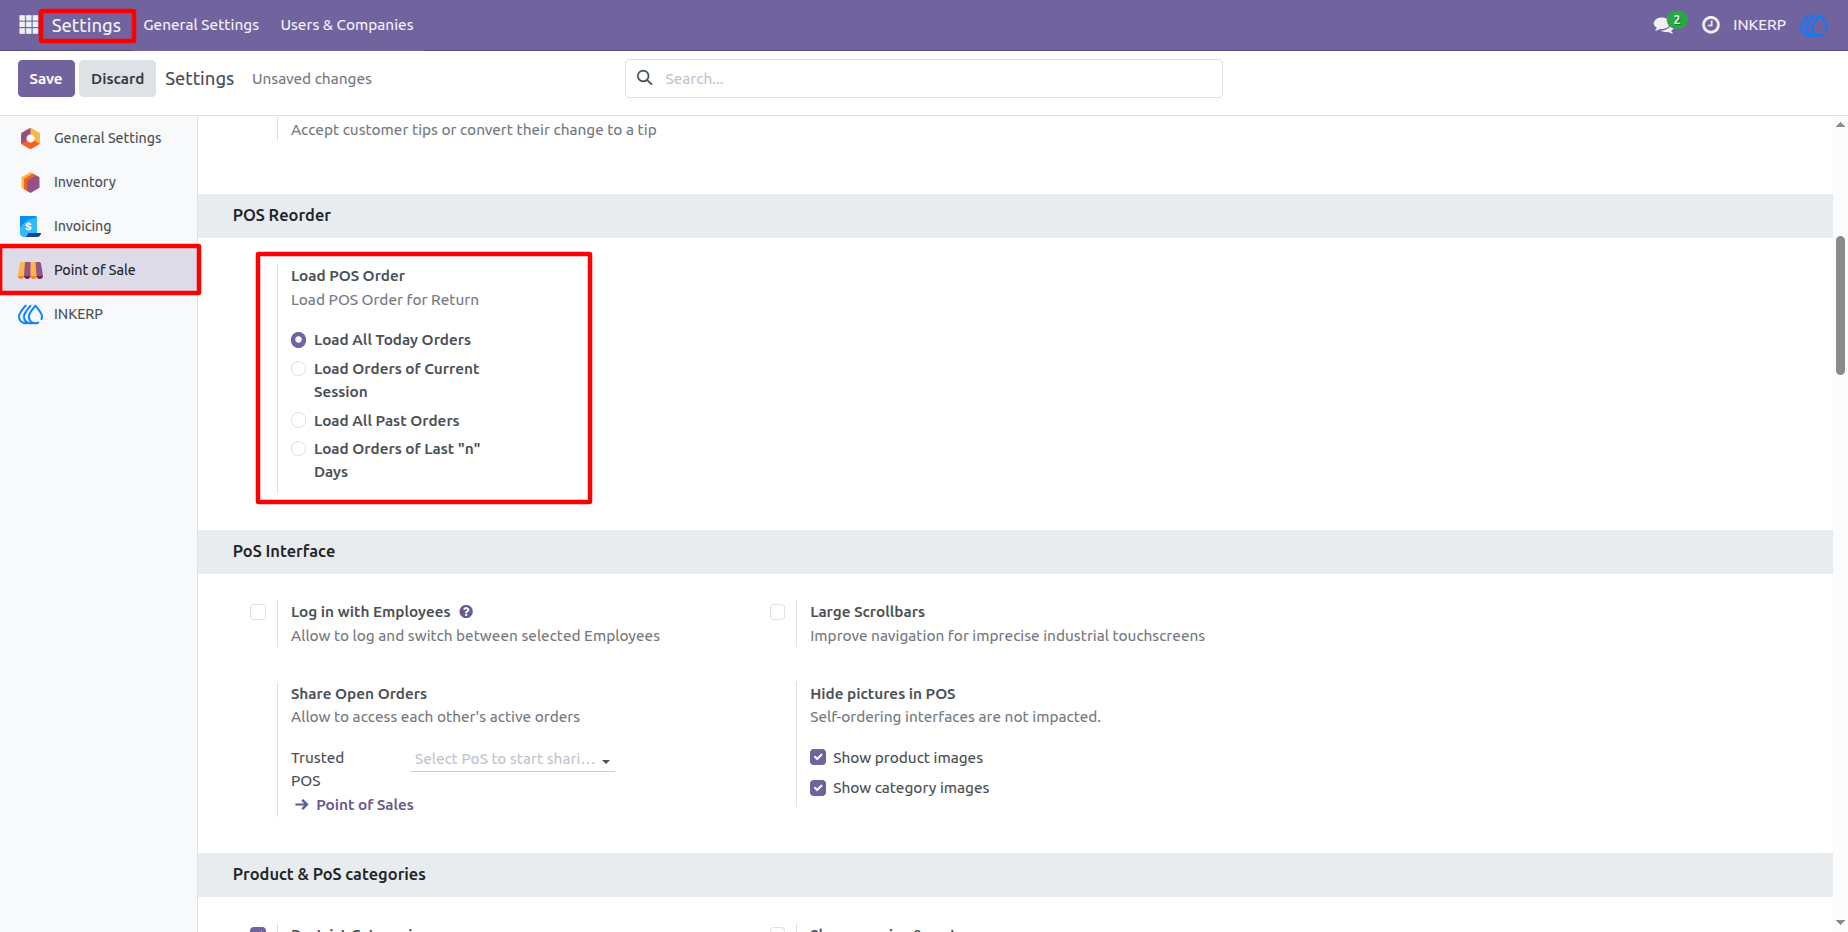Enable Large Scrollbars checkbox
The height and width of the screenshot is (932, 1848).
[x=777, y=612]
